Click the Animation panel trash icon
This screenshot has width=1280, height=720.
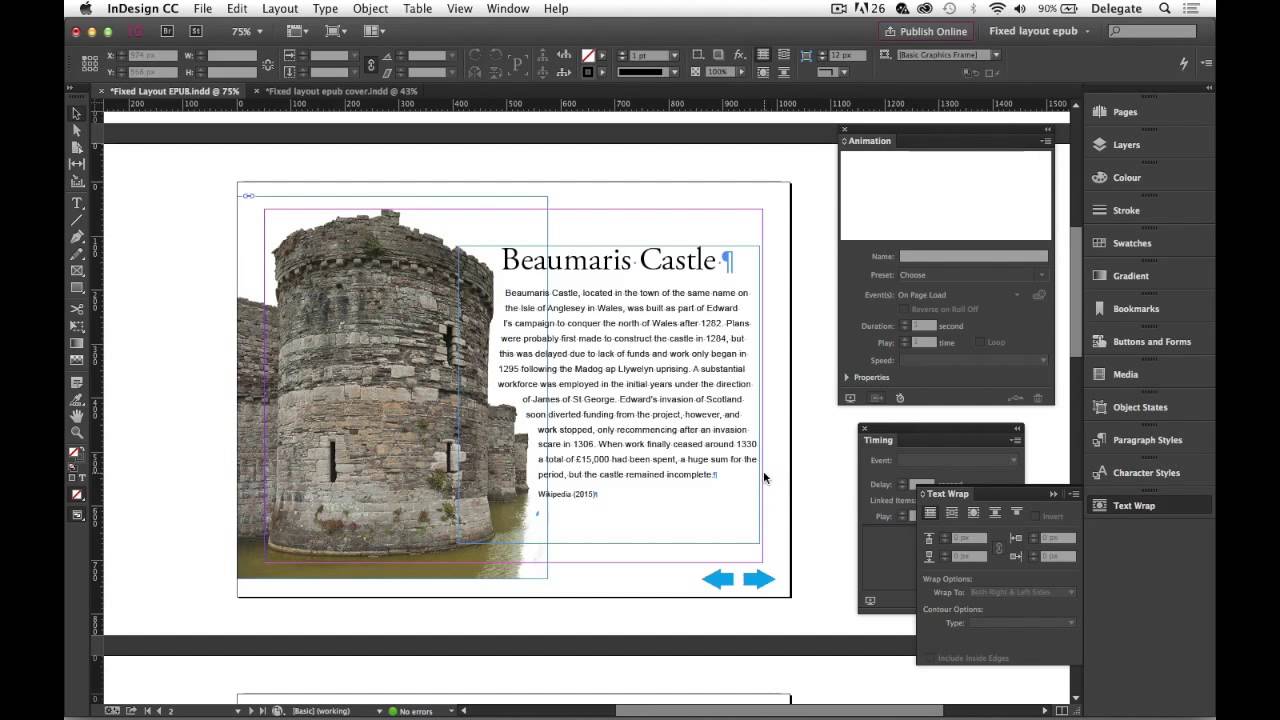(x=1038, y=398)
